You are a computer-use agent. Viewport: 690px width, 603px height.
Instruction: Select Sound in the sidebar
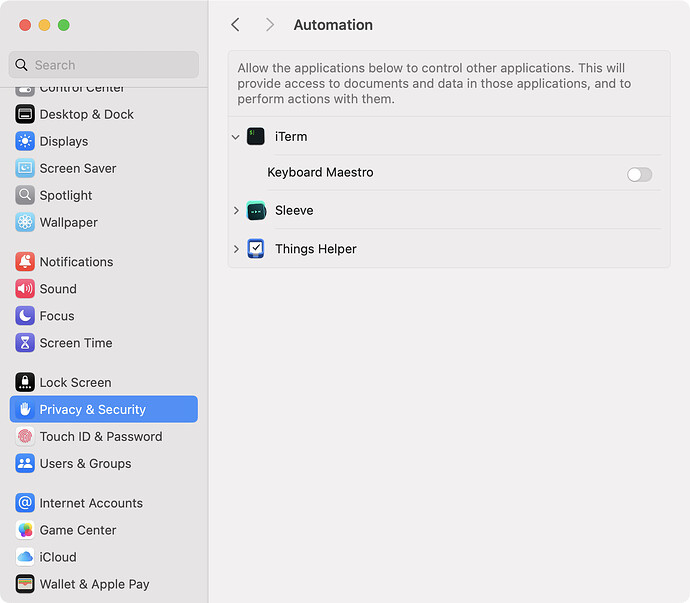[x=58, y=289]
